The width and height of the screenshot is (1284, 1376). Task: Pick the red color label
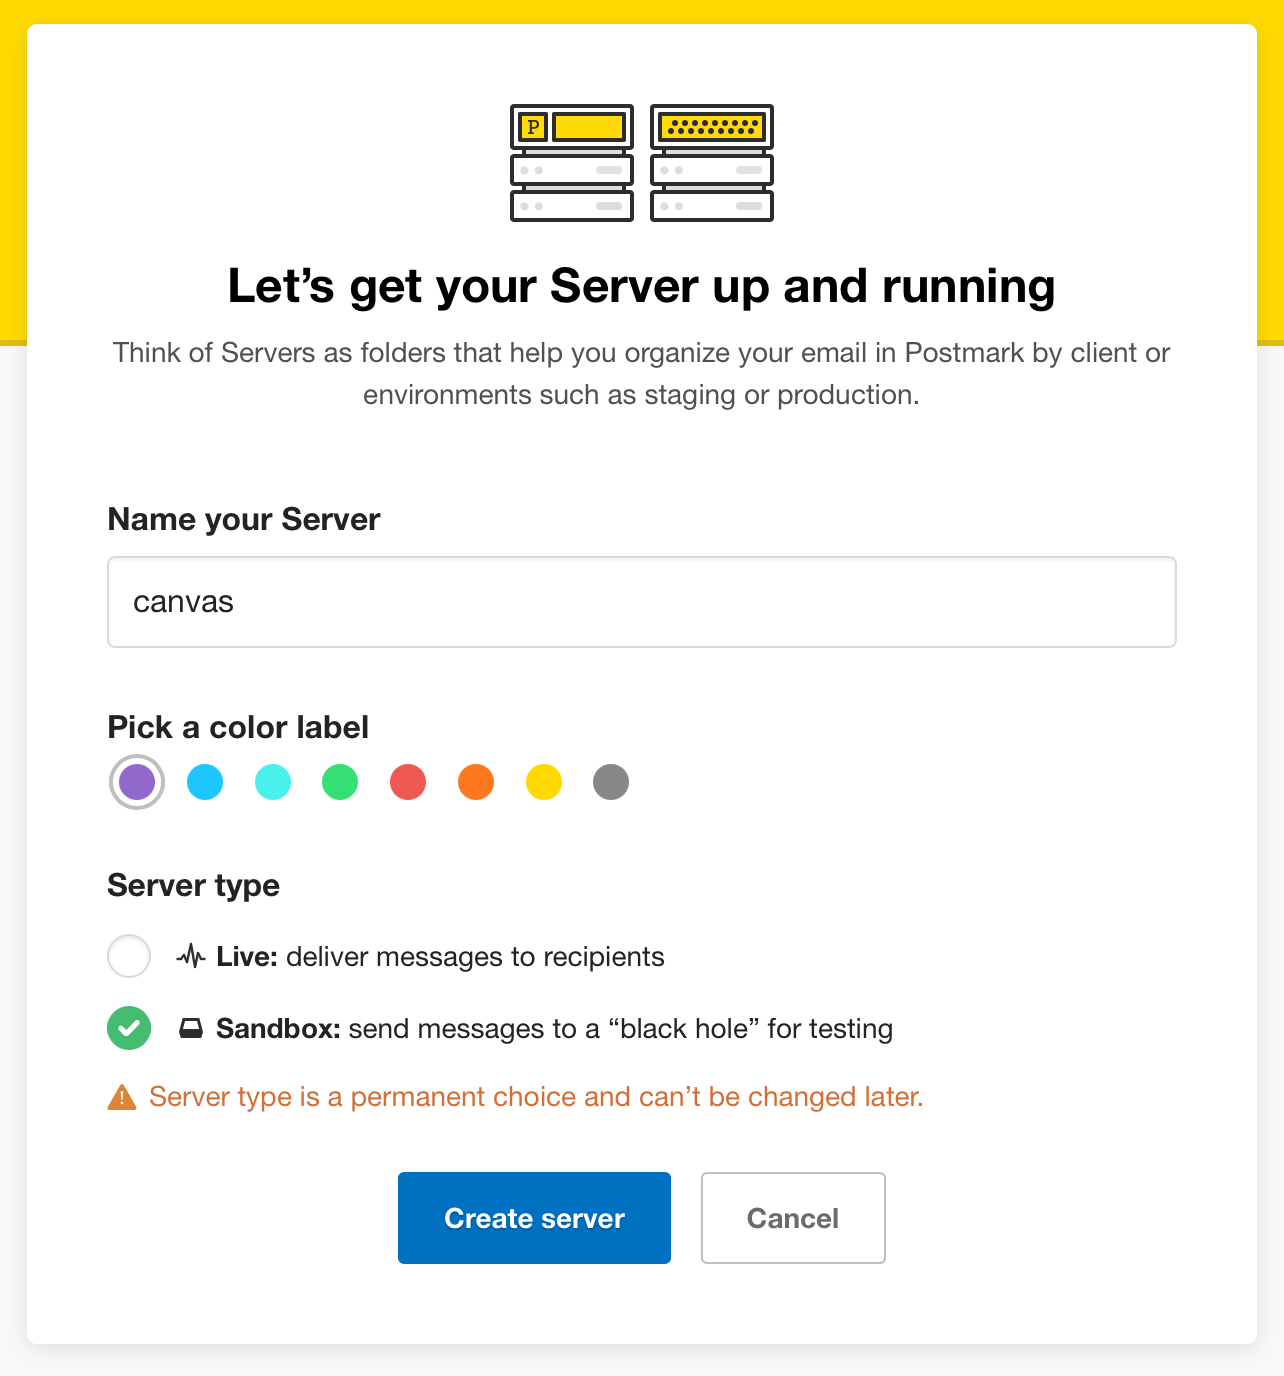(407, 782)
